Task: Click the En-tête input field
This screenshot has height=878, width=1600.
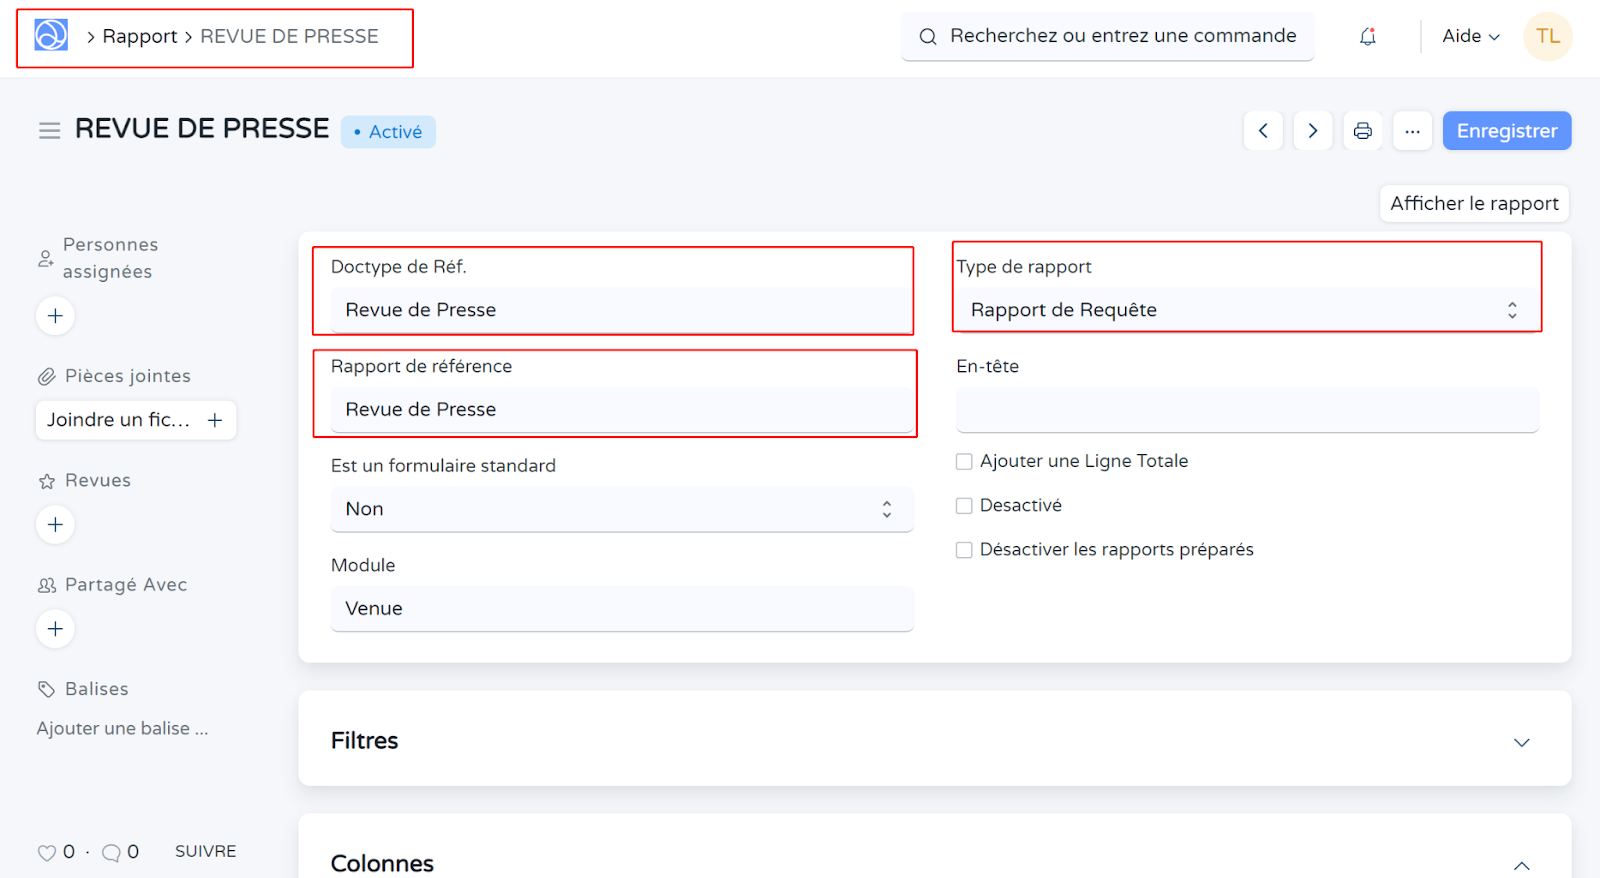Action: click(1246, 410)
